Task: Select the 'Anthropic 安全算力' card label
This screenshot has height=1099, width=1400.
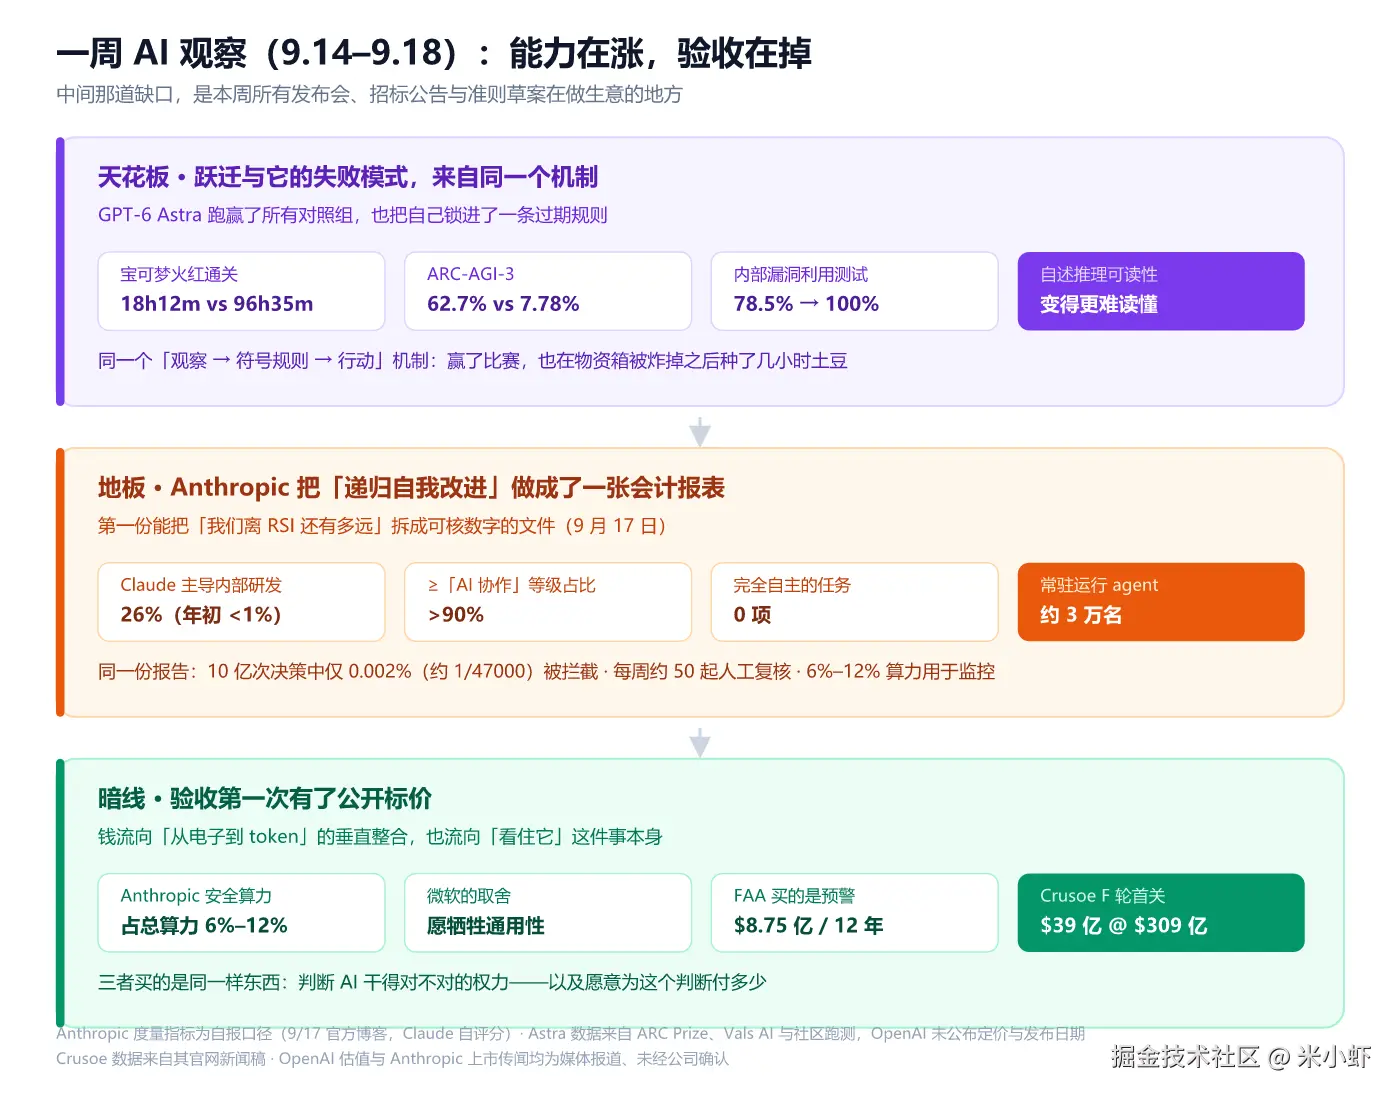Action: pos(196,896)
